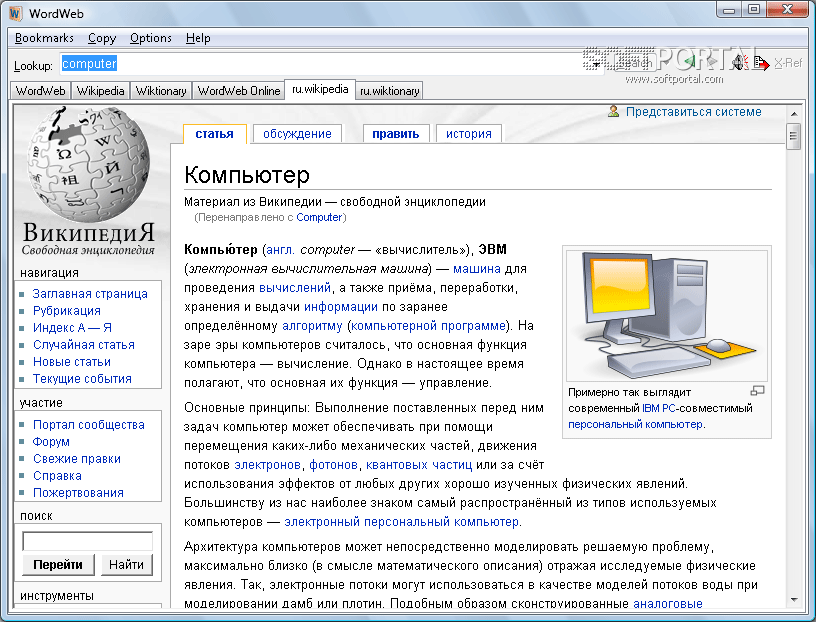
Task: Open the Help menu
Action: pyautogui.click(x=198, y=38)
